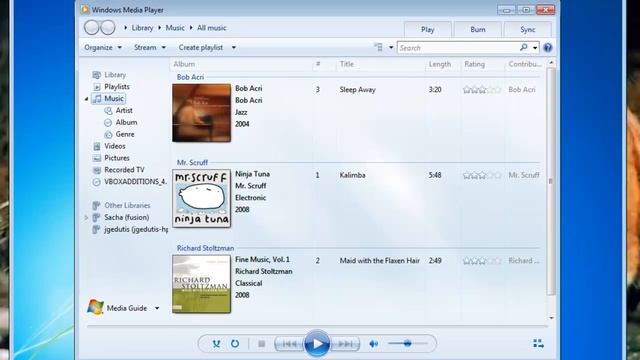Open the Stream menu

point(150,47)
